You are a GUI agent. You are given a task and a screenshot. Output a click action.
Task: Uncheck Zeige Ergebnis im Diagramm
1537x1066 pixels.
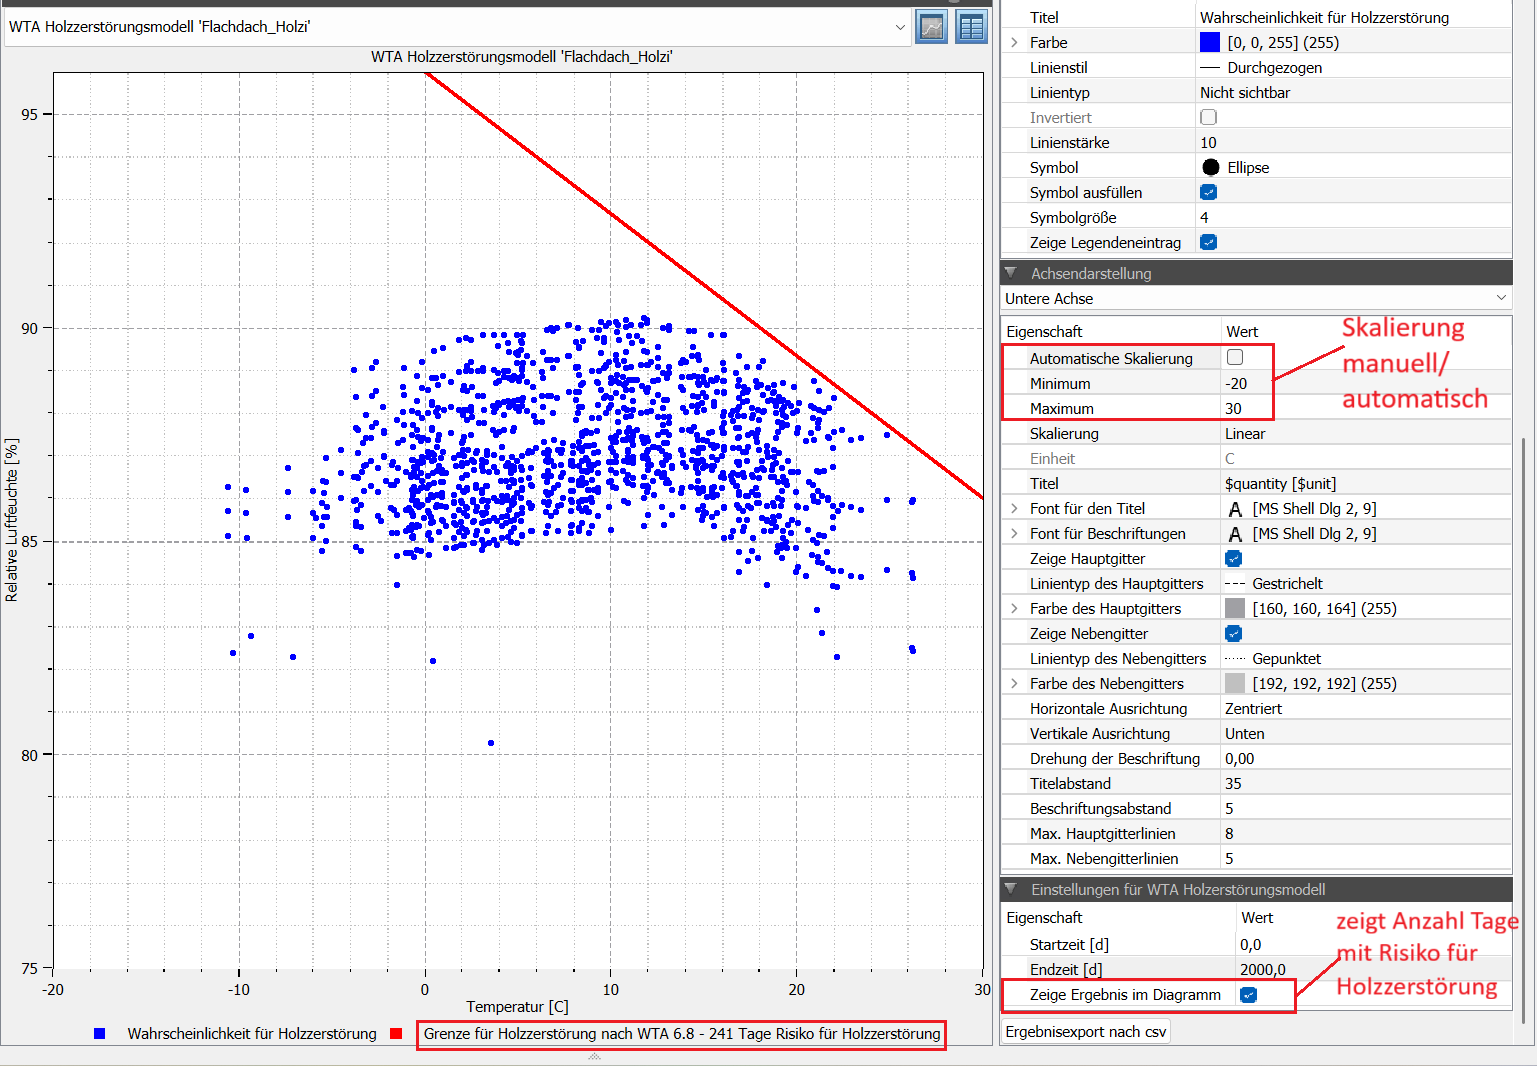pos(1248,994)
